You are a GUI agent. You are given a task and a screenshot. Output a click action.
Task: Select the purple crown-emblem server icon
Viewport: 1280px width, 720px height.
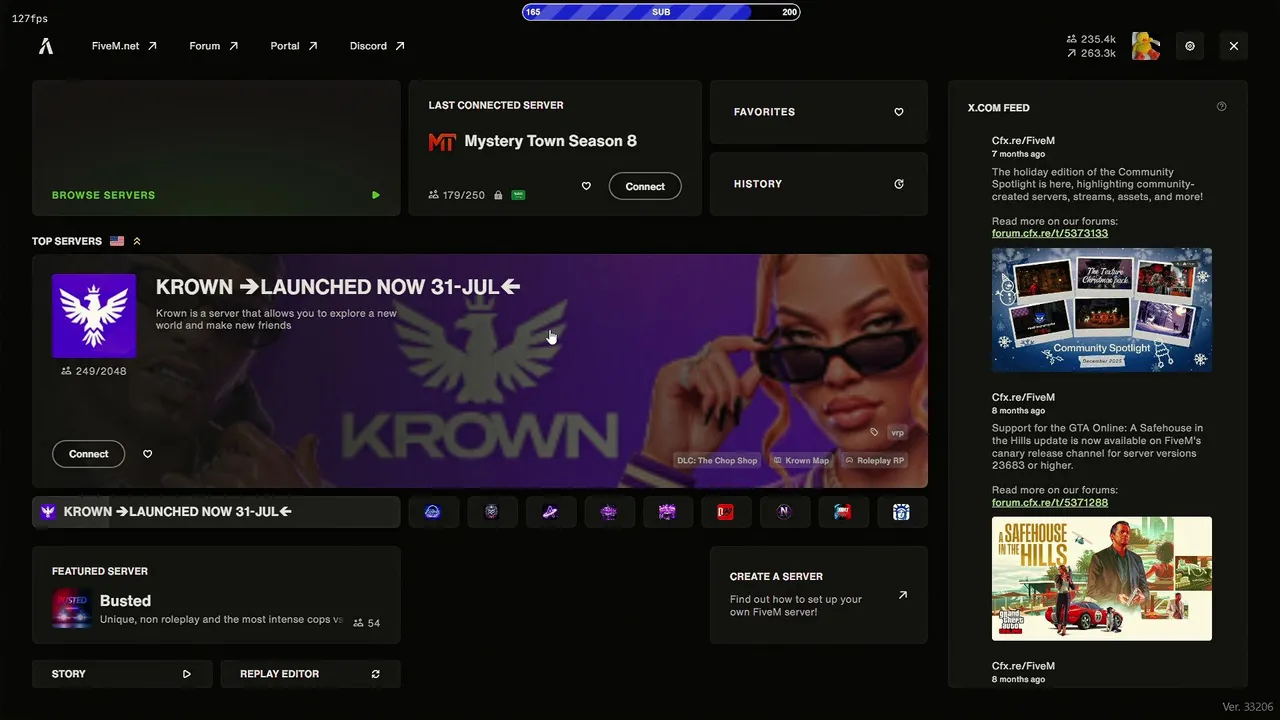(x=609, y=512)
